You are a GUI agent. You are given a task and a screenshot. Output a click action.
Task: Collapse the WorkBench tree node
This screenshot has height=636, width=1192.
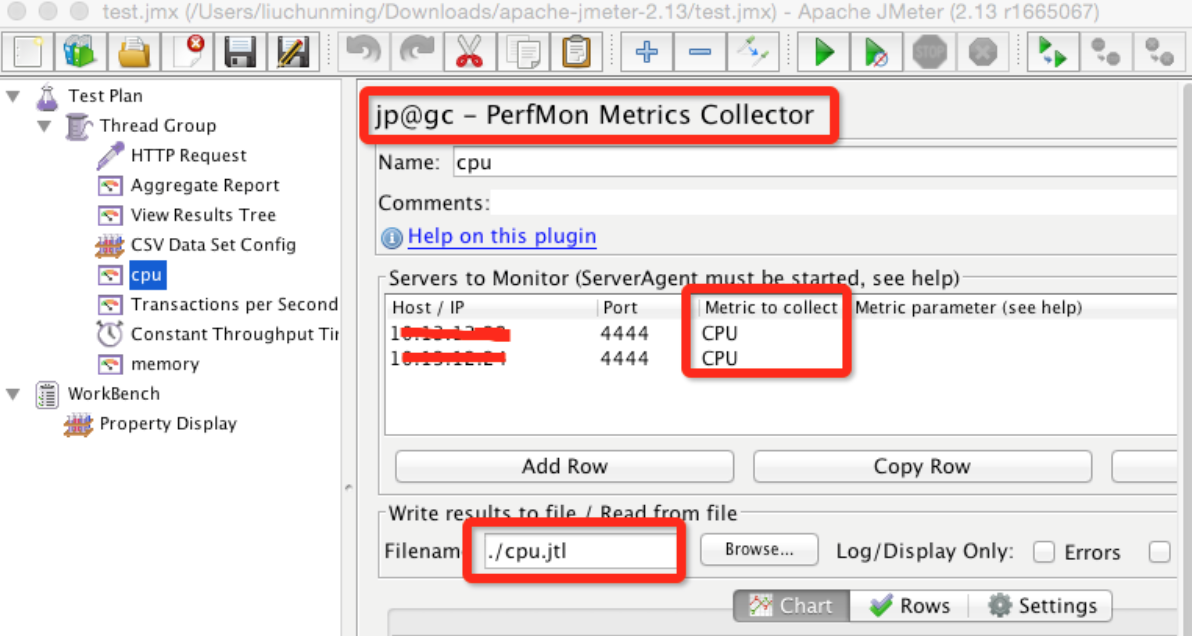coord(14,394)
